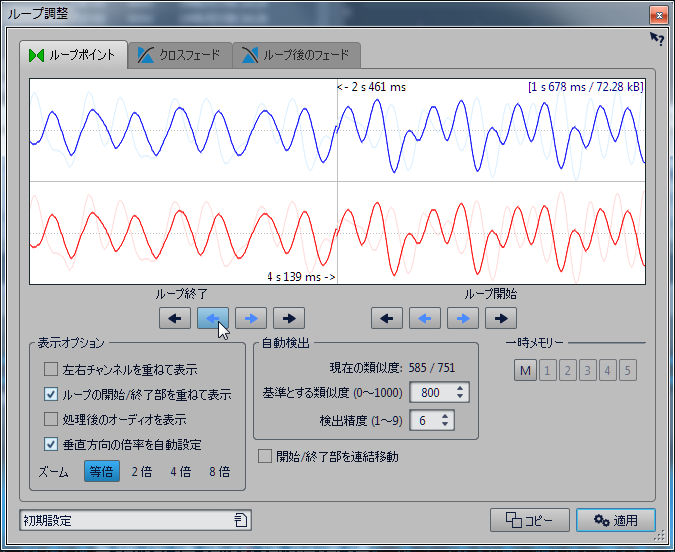Close the ループ調整 dialog

[x=659, y=16]
